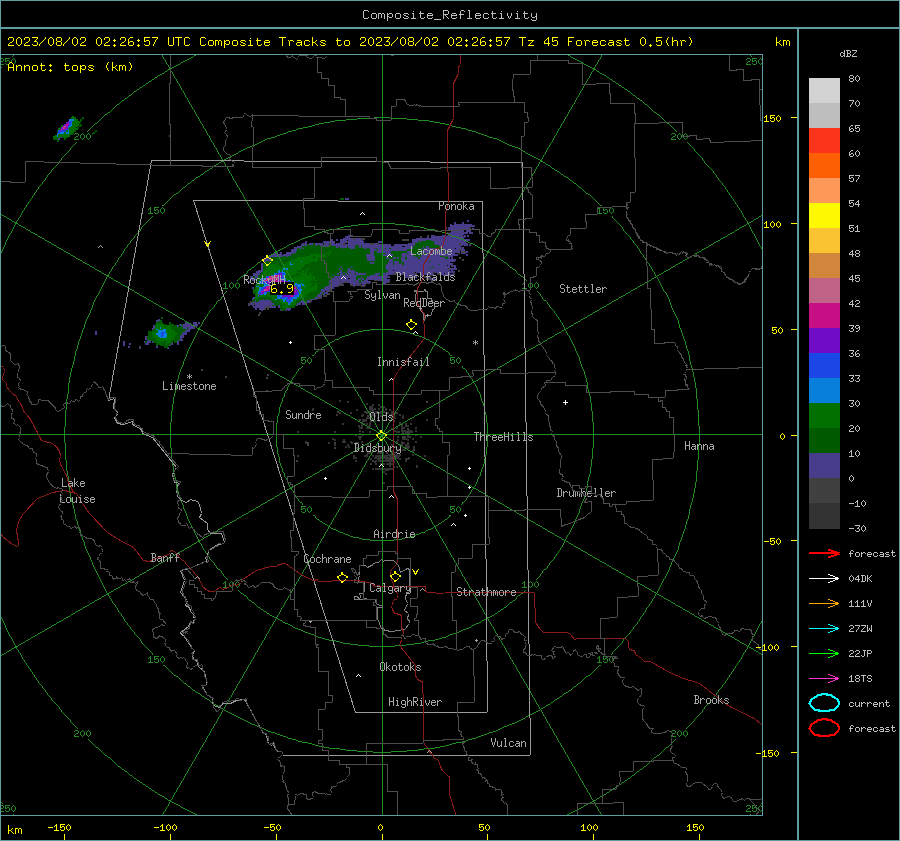The image size is (900, 841).
Task: Click the green 22JP arrow in legend
Action: point(824,653)
